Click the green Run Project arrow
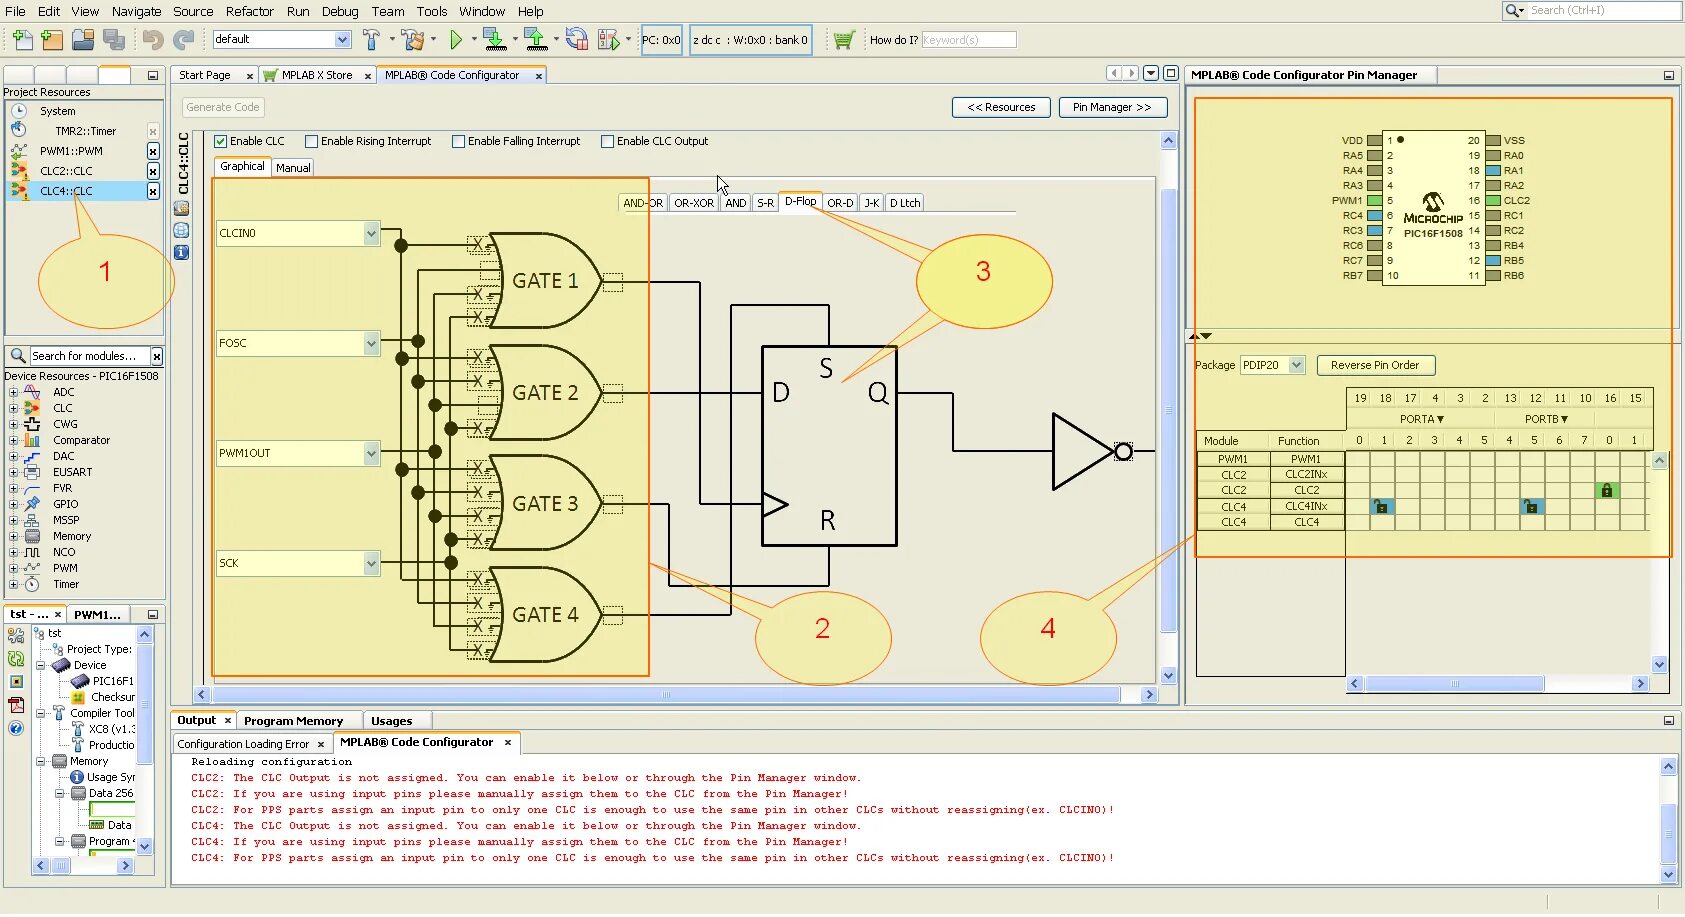This screenshot has height=917, width=1685. (x=456, y=40)
